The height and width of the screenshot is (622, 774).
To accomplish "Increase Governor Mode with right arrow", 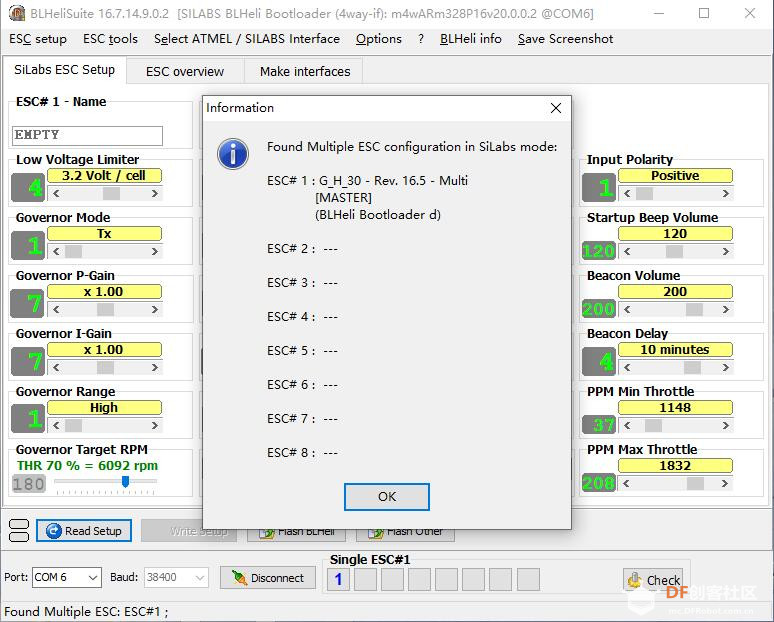I will pos(155,251).
